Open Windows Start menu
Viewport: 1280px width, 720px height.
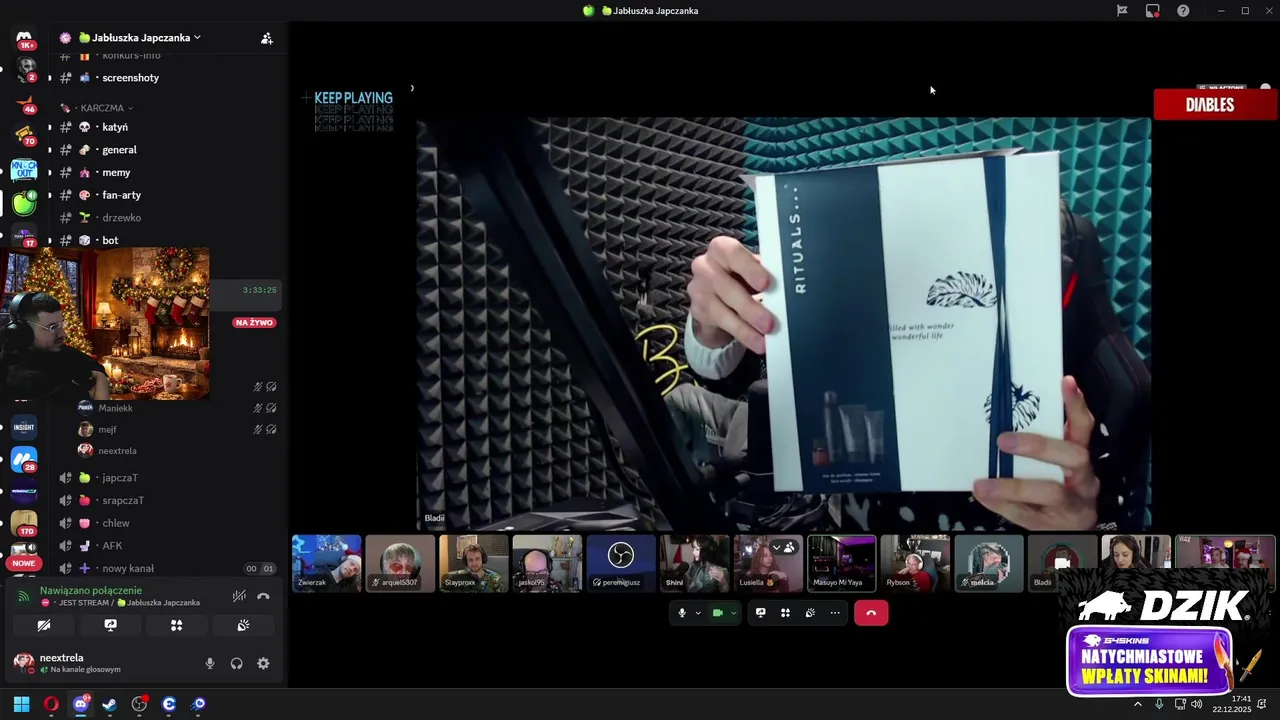tap(21, 704)
